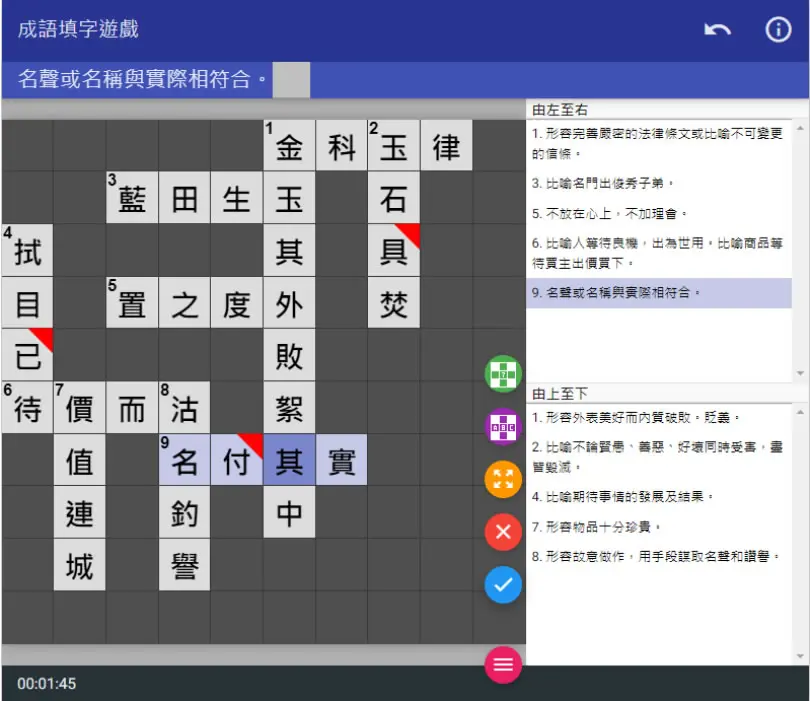810x701 pixels.
Task: Click the red X clear button
Action: pos(503,532)
